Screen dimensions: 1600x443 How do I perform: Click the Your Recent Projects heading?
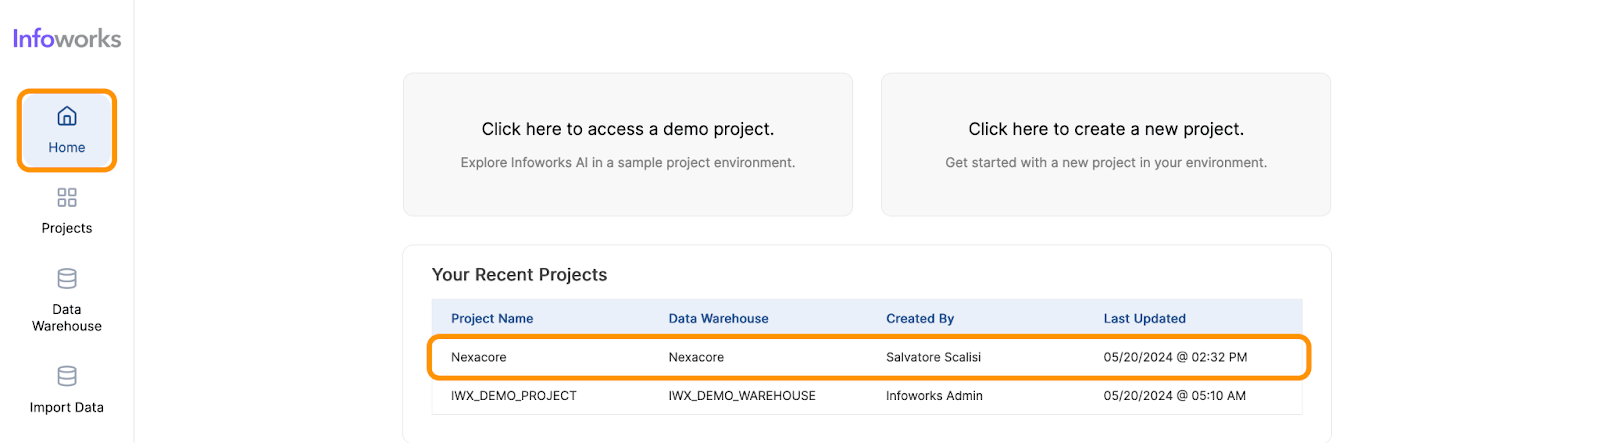(519, 275)
